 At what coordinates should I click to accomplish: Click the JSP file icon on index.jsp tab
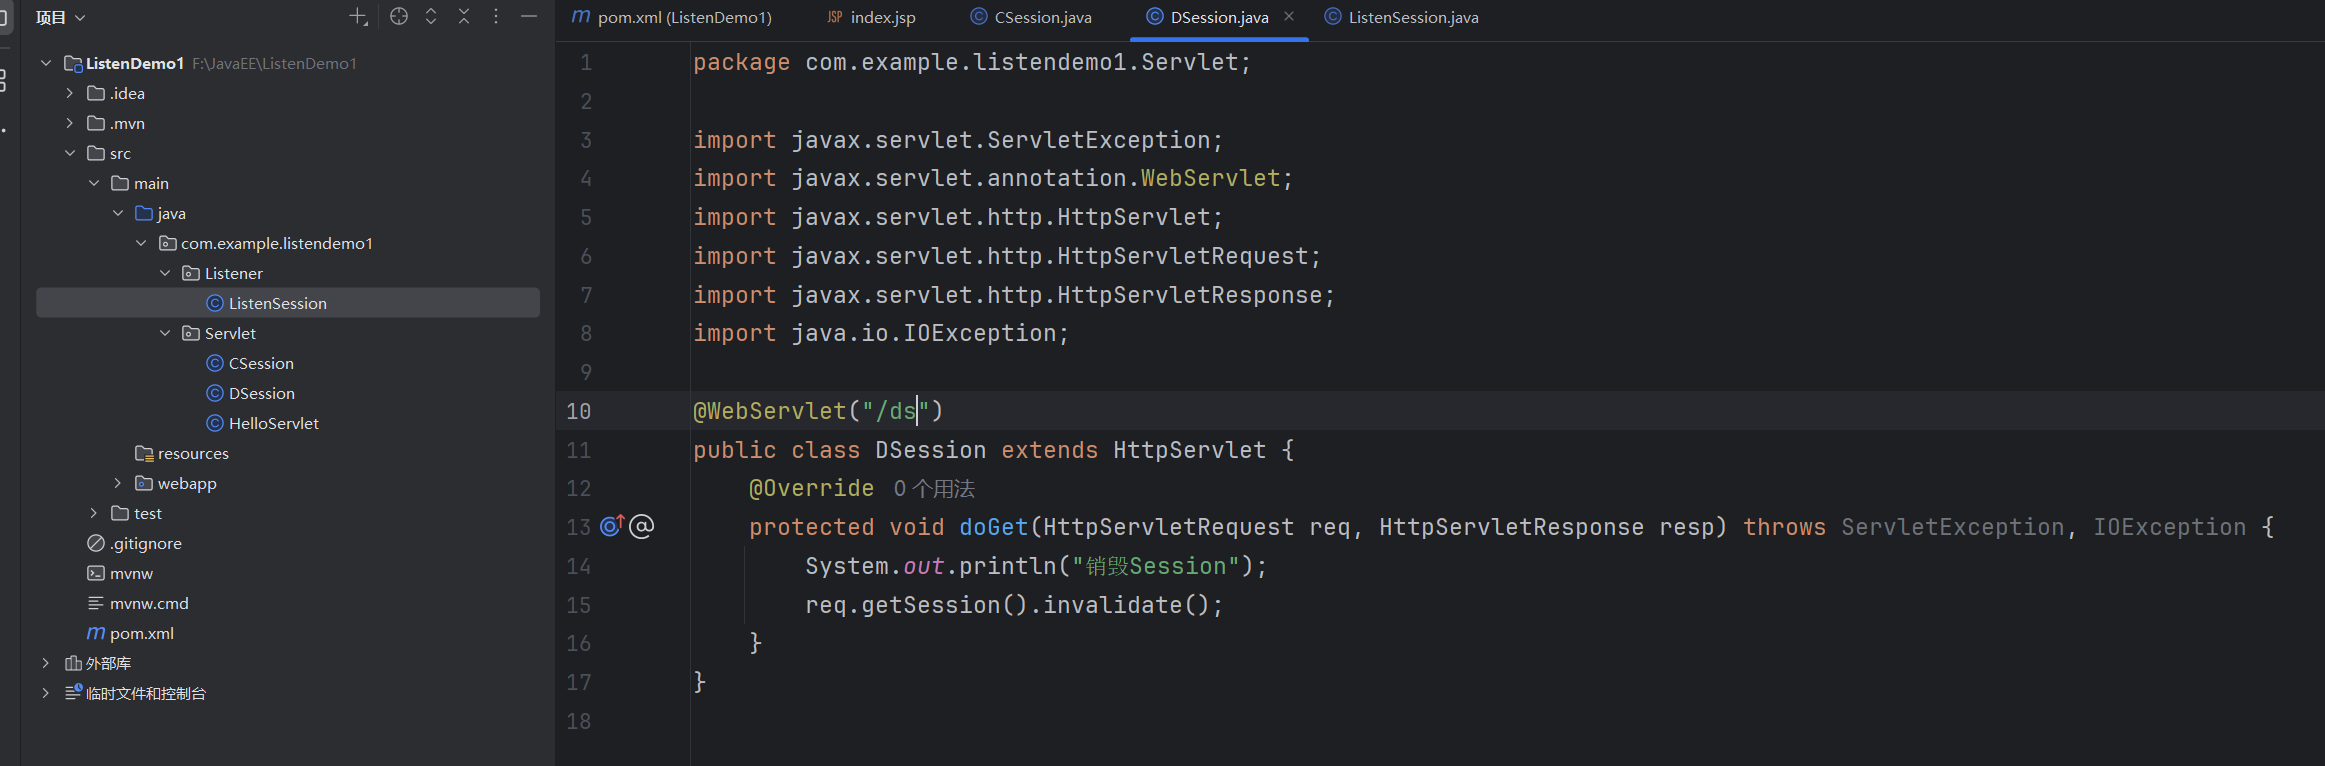click(835, 17)
